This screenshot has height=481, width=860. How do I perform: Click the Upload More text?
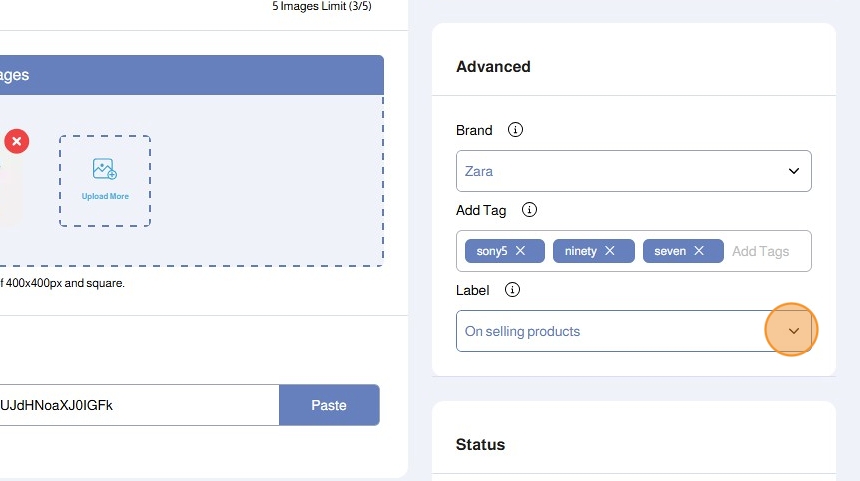(105, 196)
